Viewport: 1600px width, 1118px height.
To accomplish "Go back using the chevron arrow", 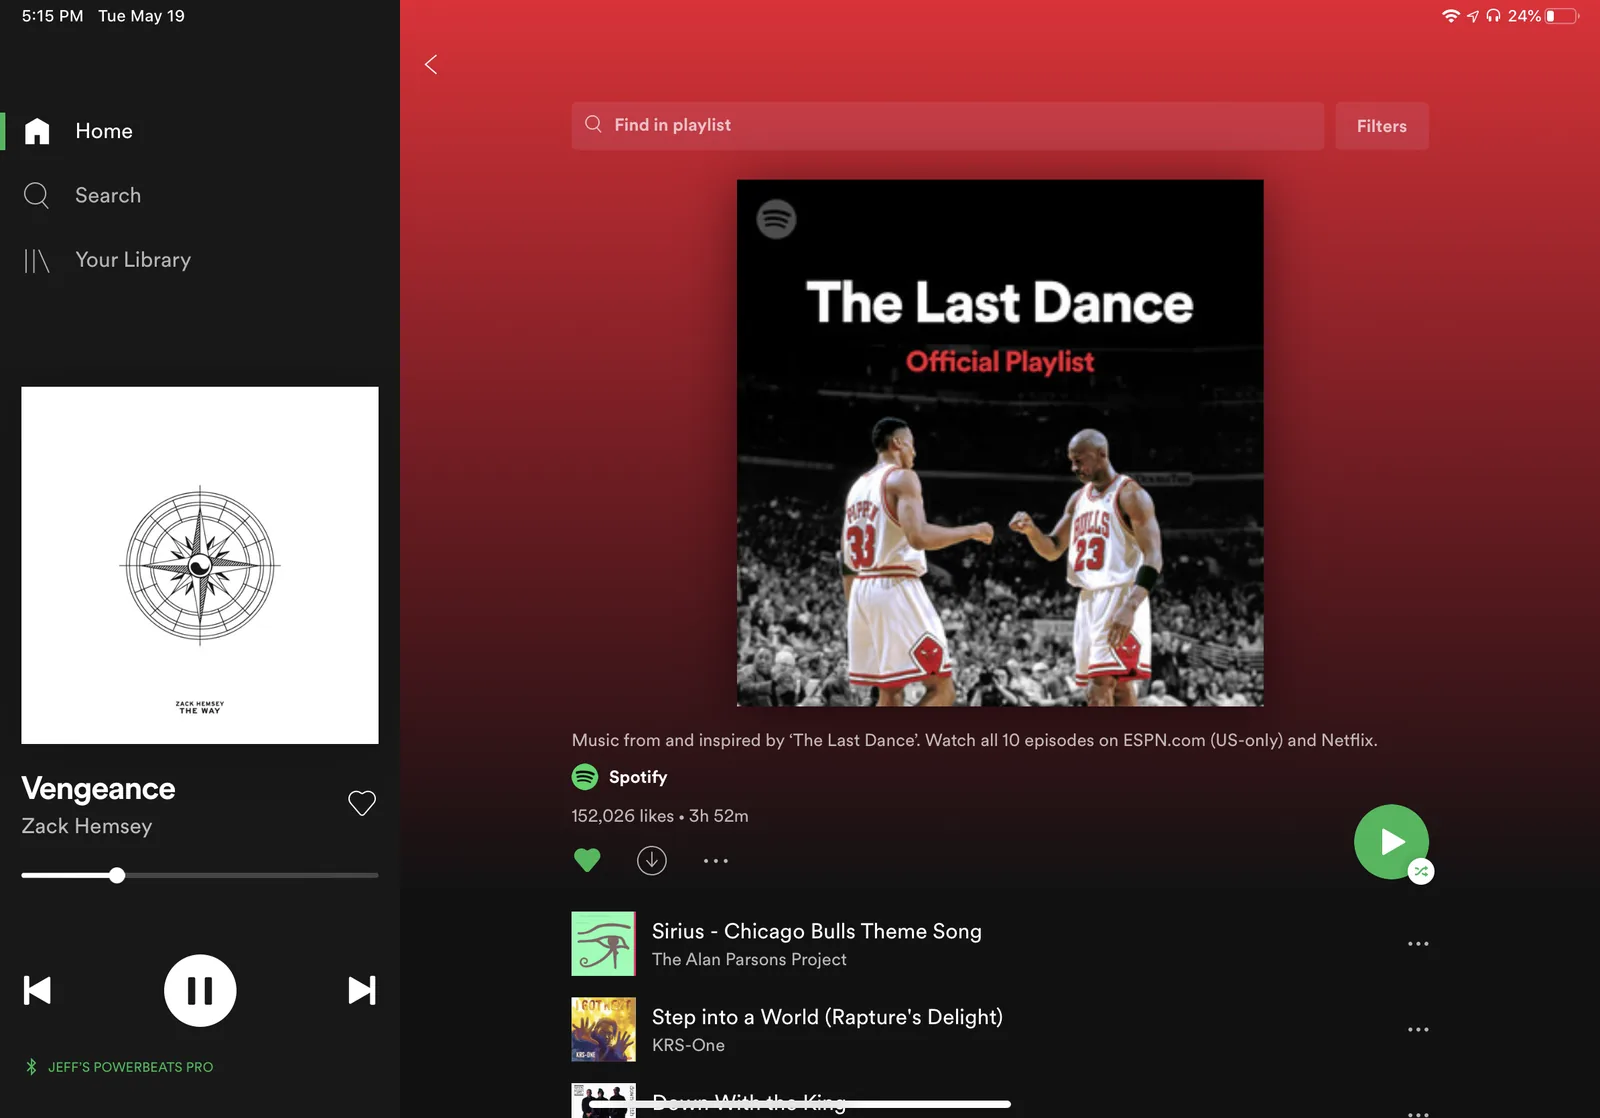I will [431, 65].
